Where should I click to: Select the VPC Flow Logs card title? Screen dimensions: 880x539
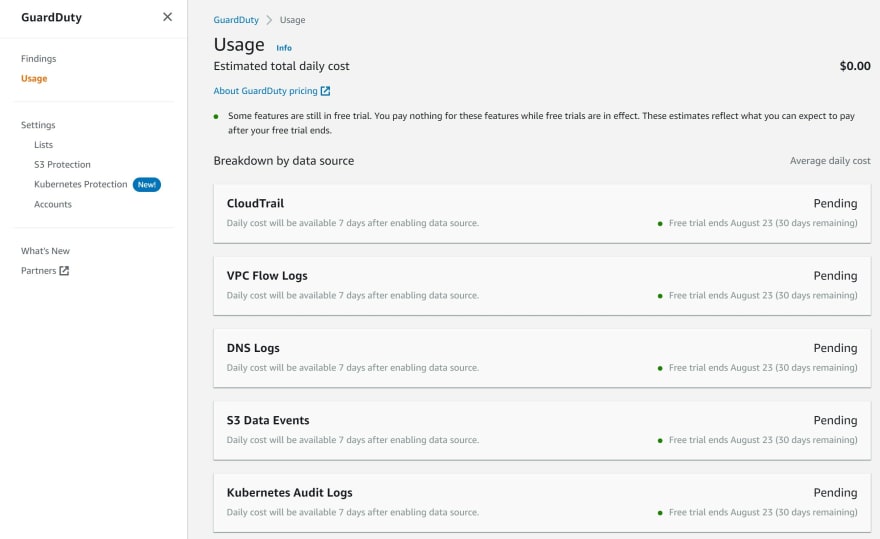(267, 276)
